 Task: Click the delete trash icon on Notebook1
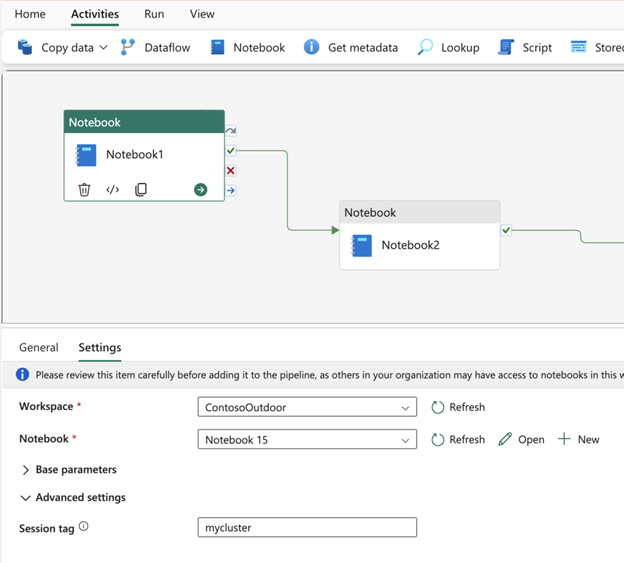pyautogui.click(x=85, y=189)
